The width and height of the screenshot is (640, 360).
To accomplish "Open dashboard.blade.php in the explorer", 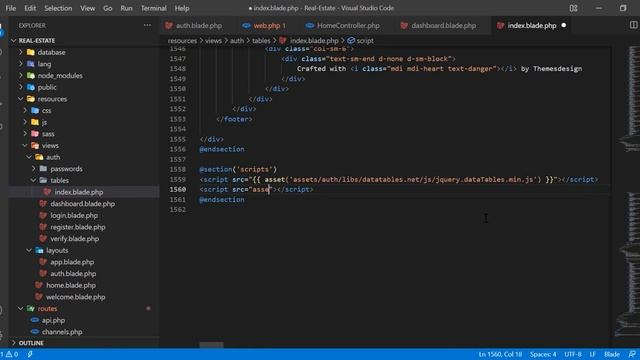I will (x=82, y=204).
